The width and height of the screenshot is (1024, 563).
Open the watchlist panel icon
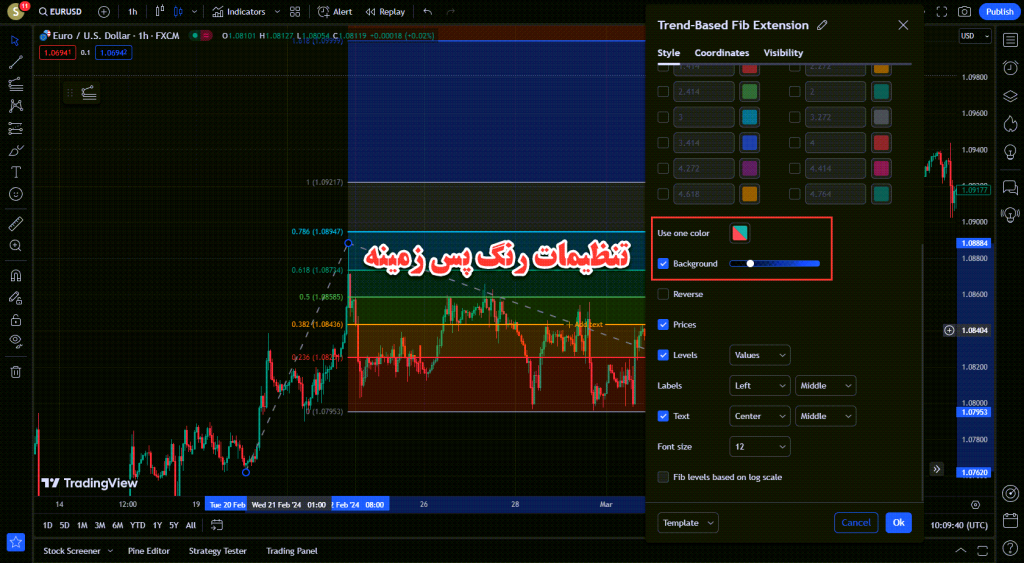(x=1010, y=40)
